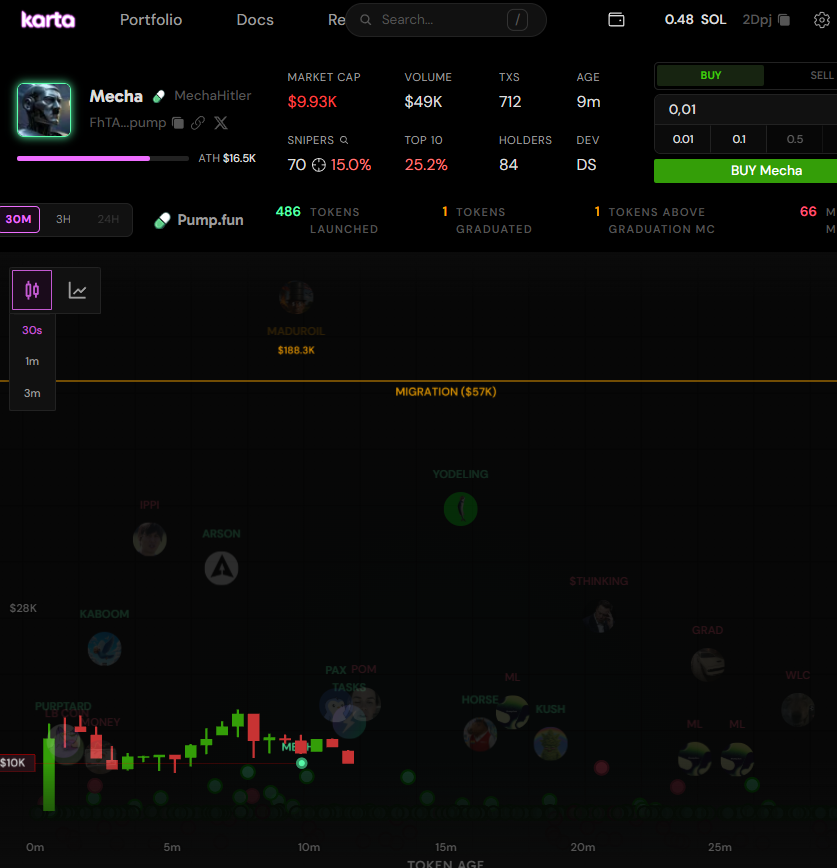
Task: Select the 0.5 preset amount
Action: 794,140
